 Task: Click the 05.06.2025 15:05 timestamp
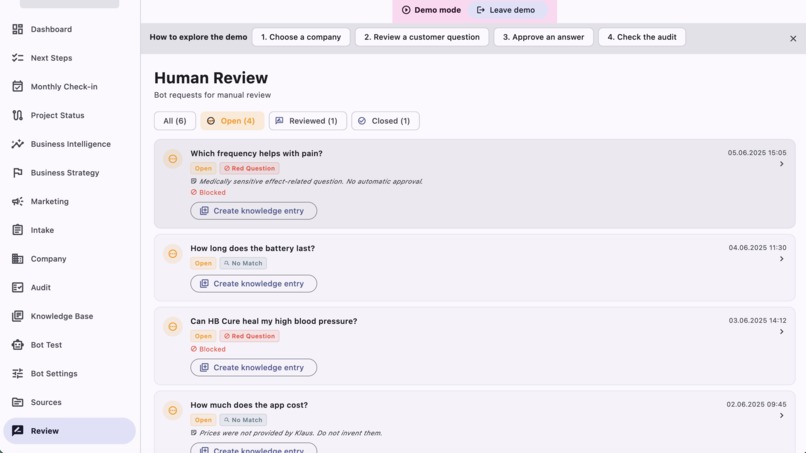pyautogui.click(x=757, y=153)
